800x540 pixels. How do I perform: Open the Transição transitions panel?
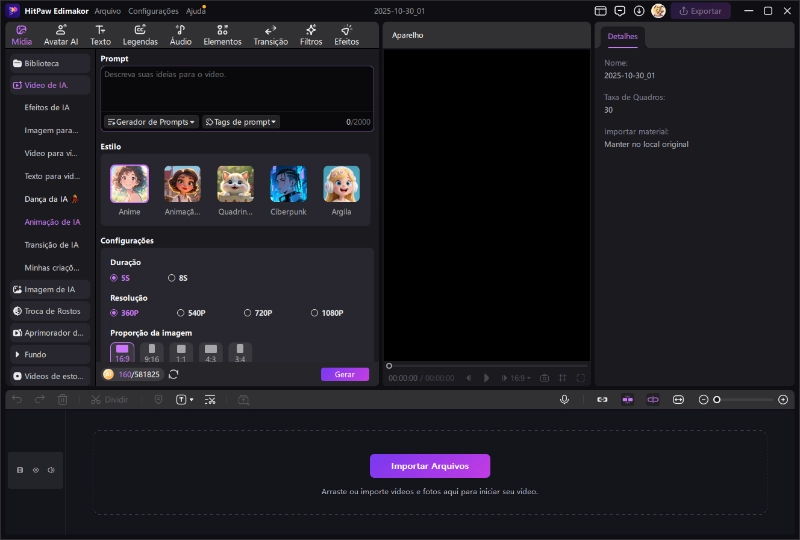(x=270, y=35)
